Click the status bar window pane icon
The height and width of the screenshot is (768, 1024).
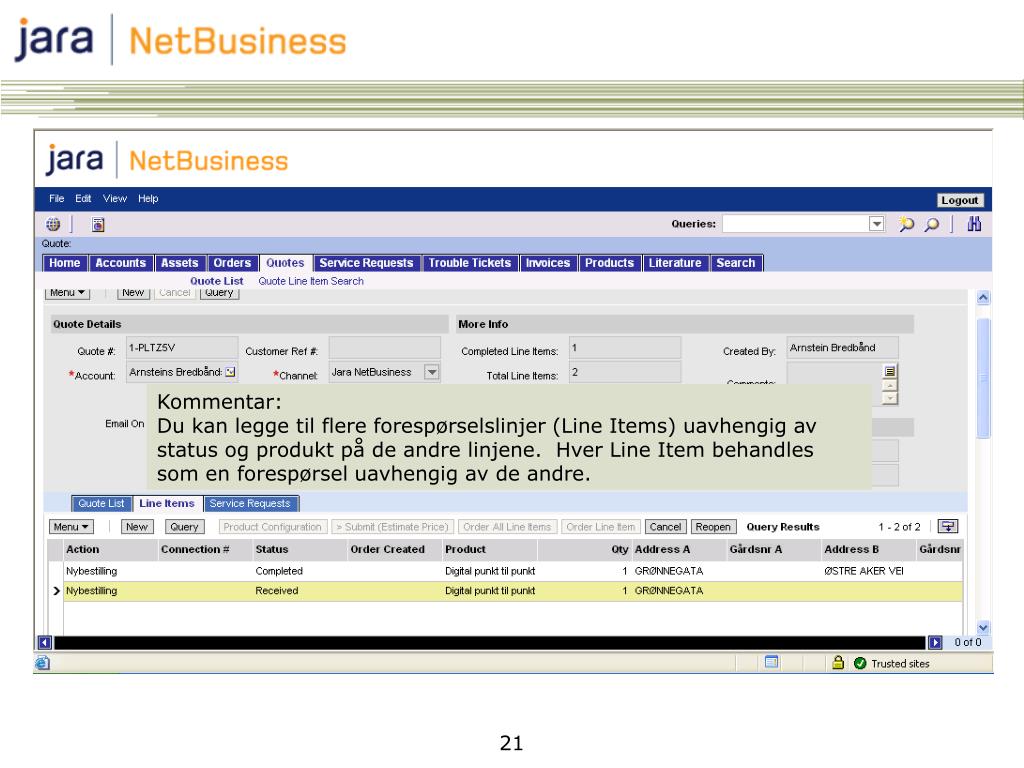[771, 662]
